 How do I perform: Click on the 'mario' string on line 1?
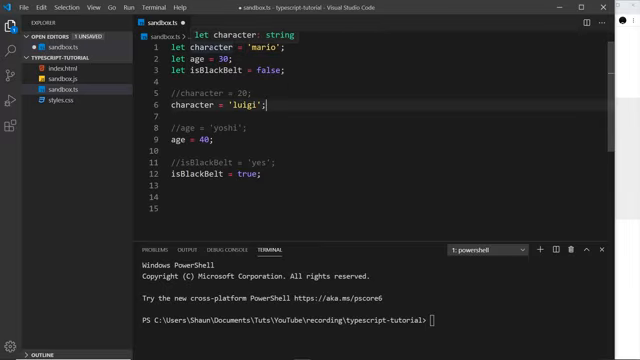pos(263,47)
